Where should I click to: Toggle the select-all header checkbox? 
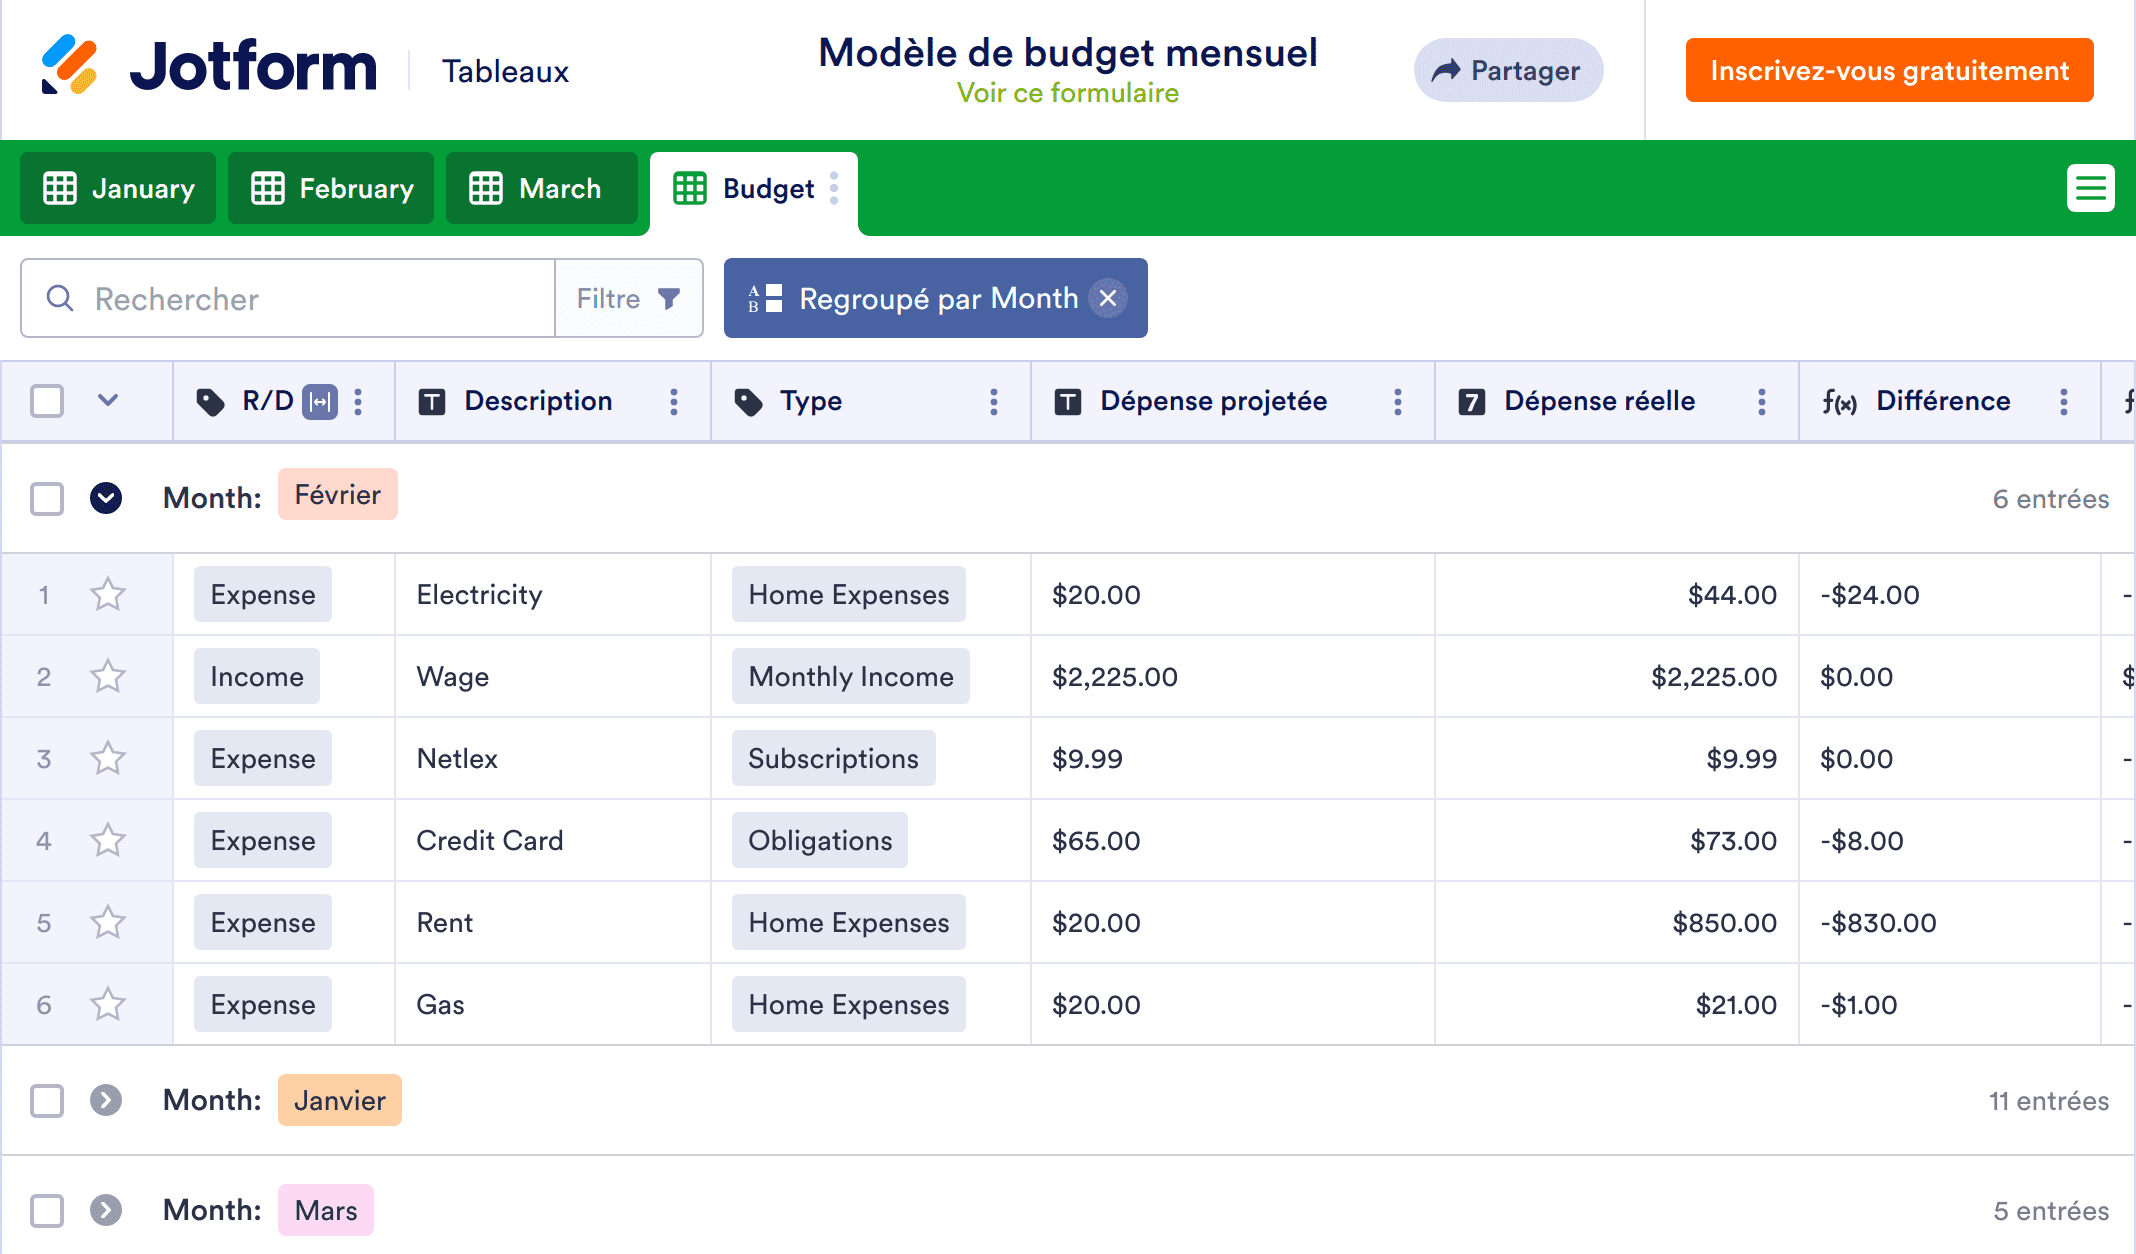point(47,402)
